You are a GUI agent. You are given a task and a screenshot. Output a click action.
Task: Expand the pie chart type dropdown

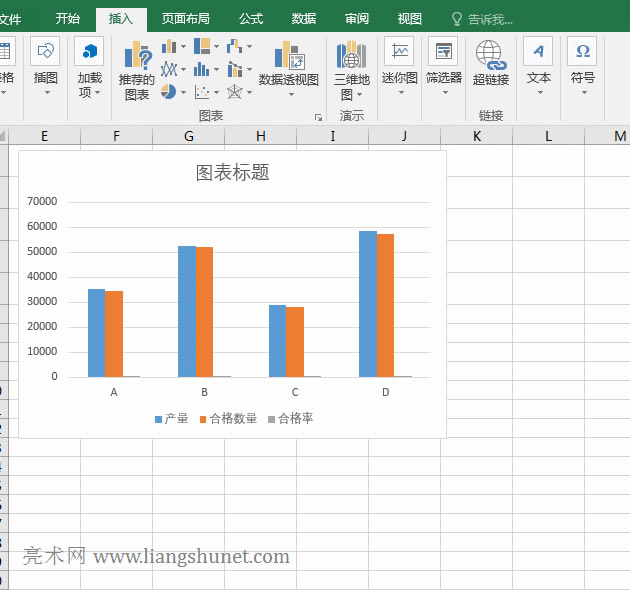[174, 92]
